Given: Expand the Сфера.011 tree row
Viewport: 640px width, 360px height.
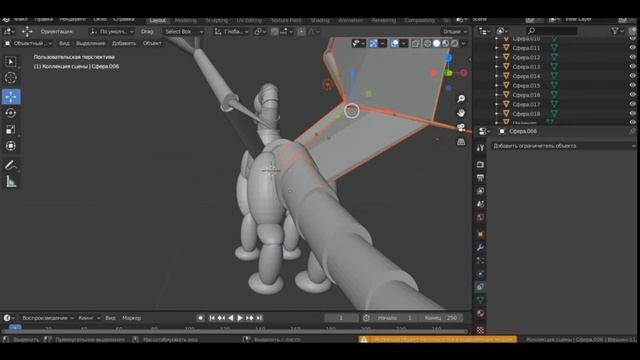Looking at the screenshot, I should [x=497, y=48].
